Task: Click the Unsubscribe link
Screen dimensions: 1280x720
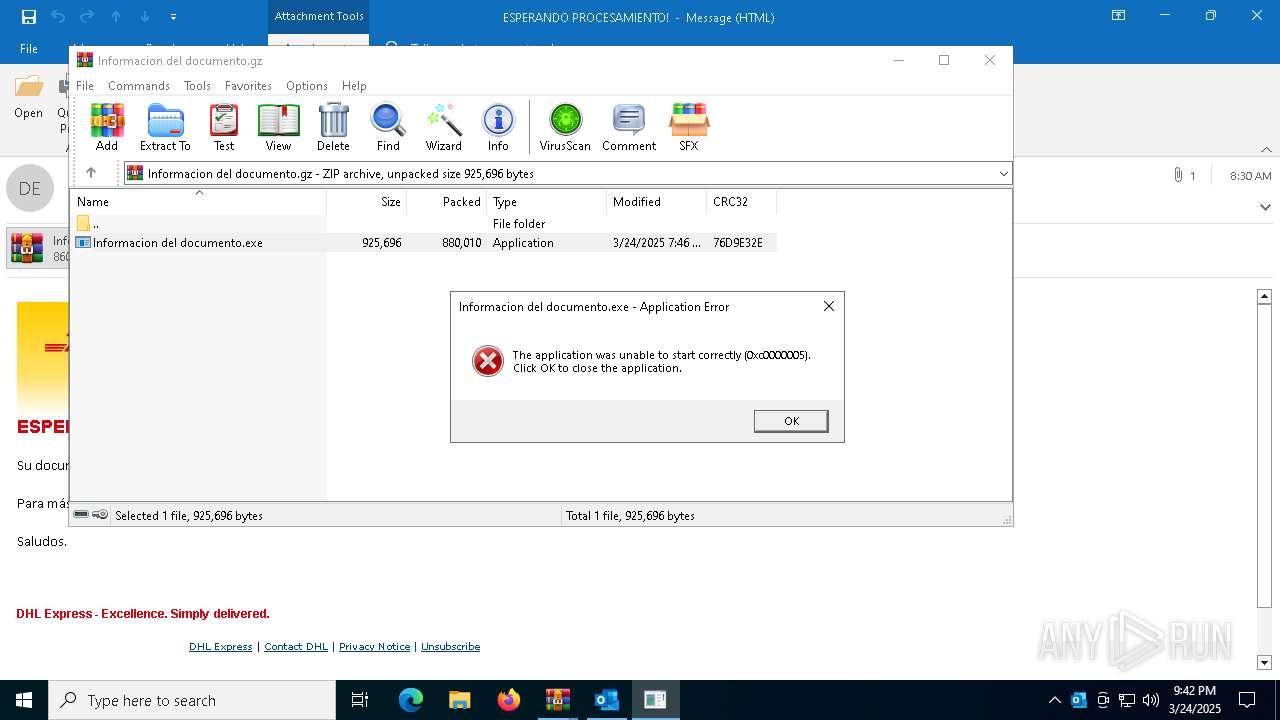Action: [x=450, y=646]
